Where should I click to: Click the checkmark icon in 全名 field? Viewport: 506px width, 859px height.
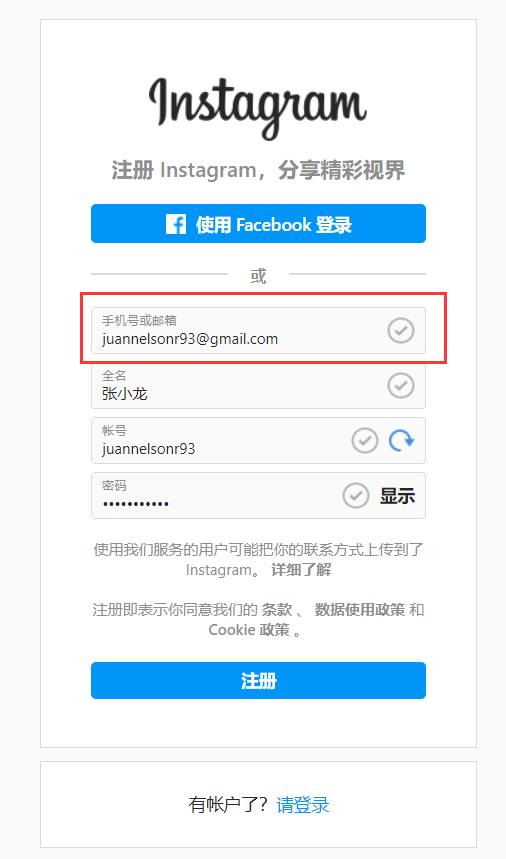click(401, 385)
